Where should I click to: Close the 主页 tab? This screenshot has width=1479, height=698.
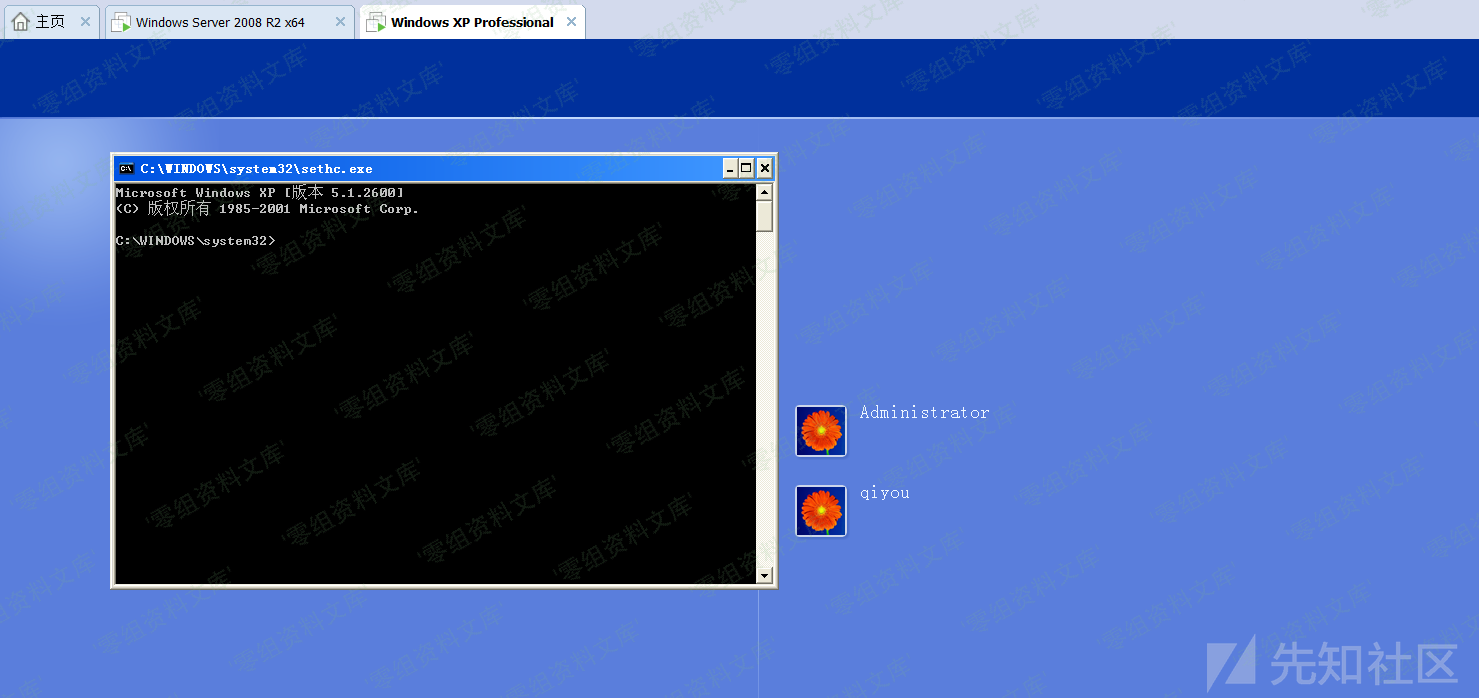[85, 22]
